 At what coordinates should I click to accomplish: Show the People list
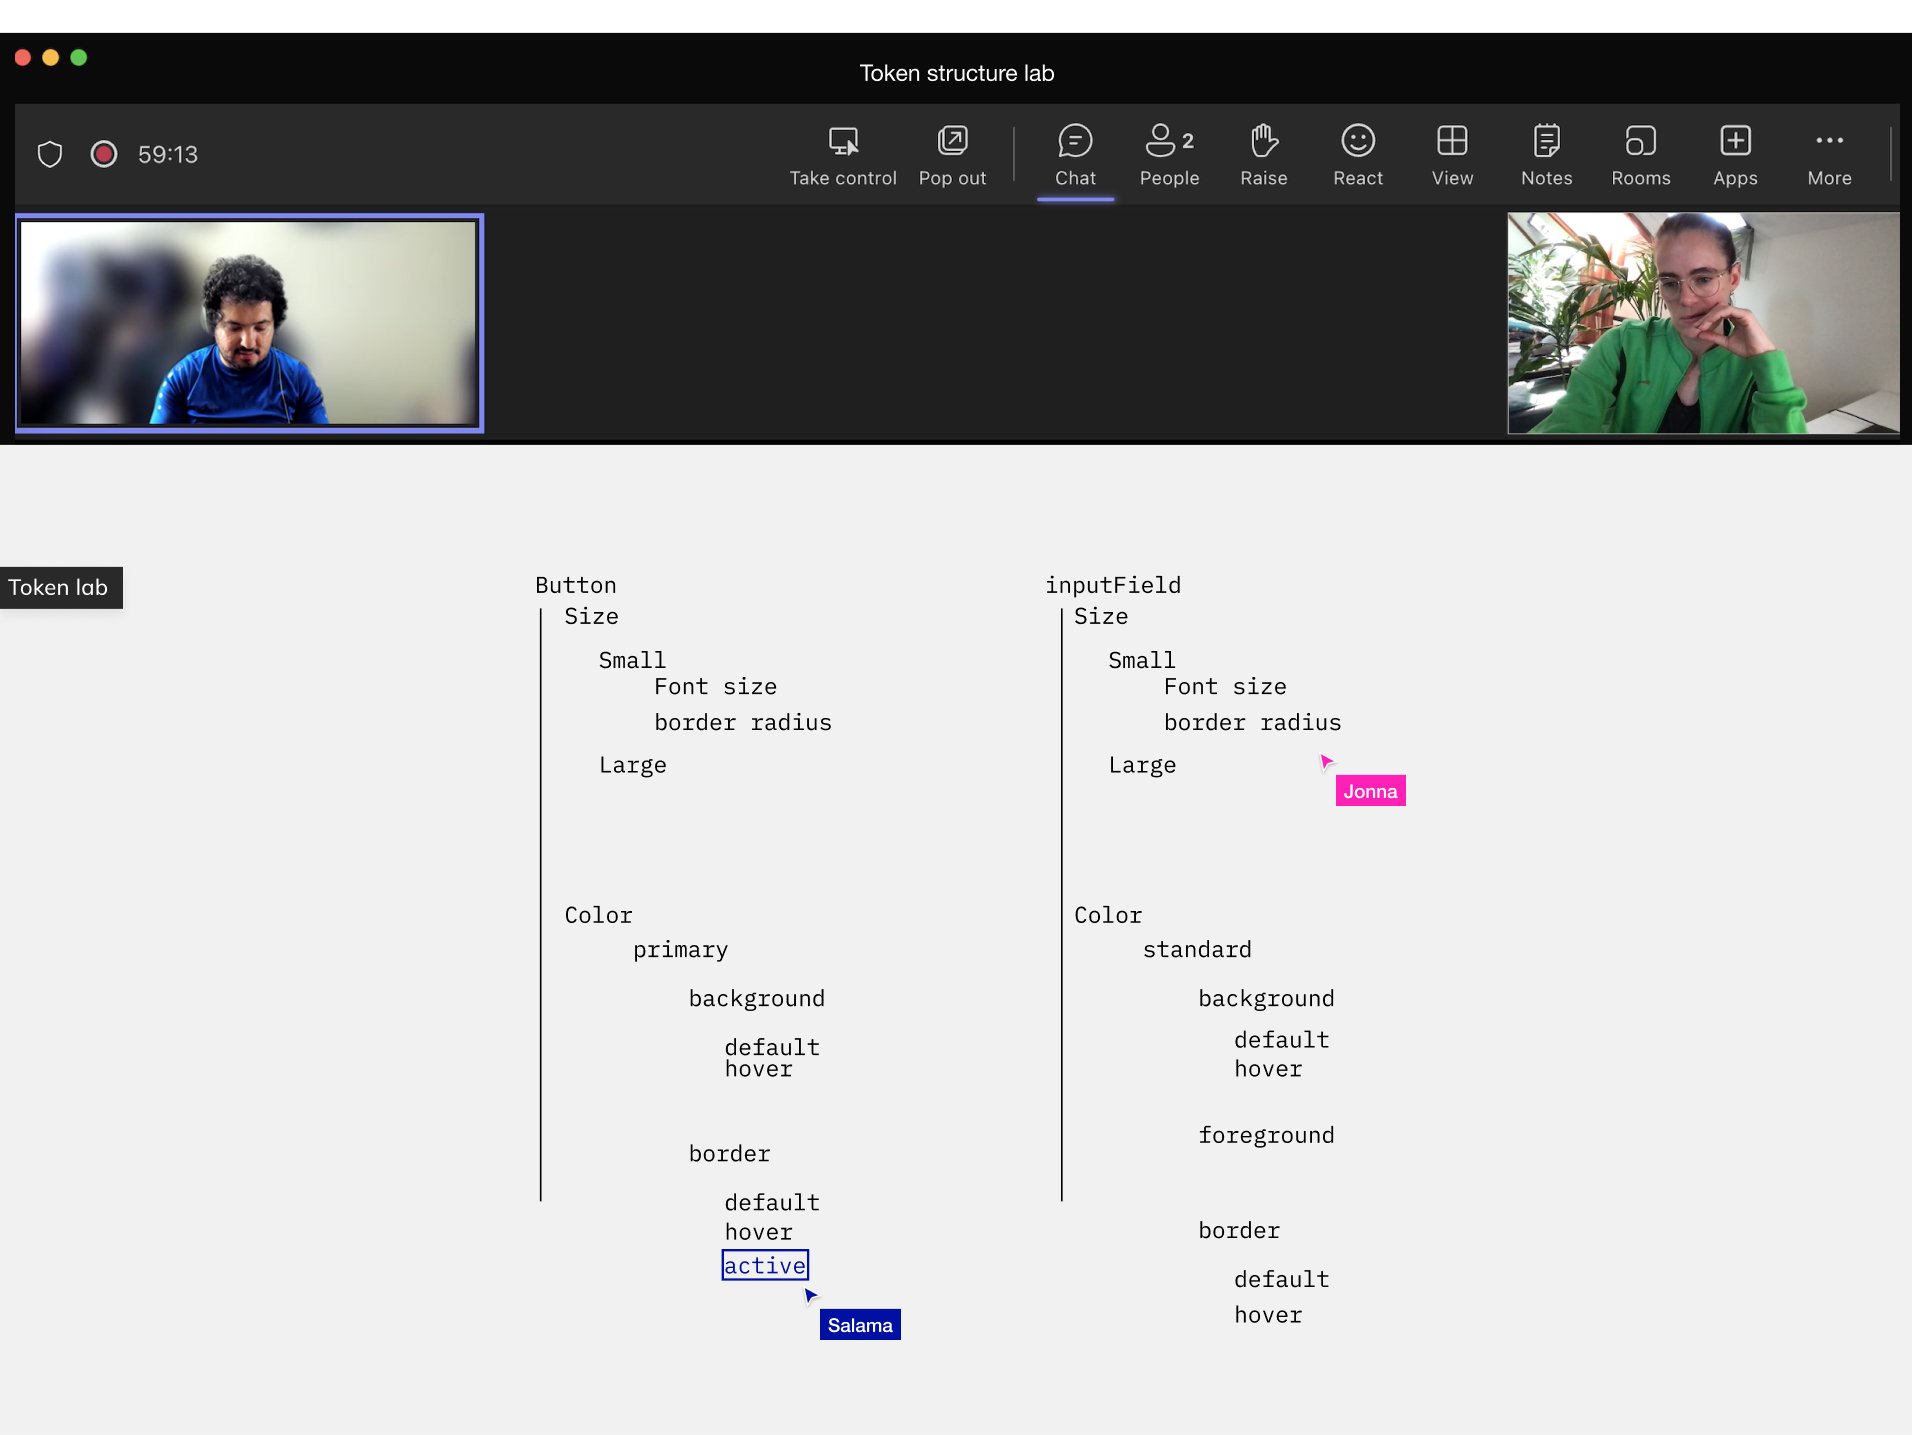click(x=1169, y=155)
